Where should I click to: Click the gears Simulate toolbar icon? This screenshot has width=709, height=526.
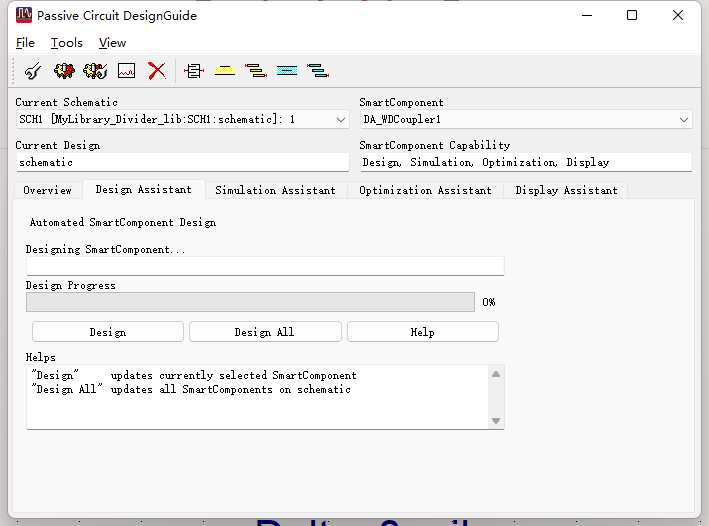pos(64,71)
